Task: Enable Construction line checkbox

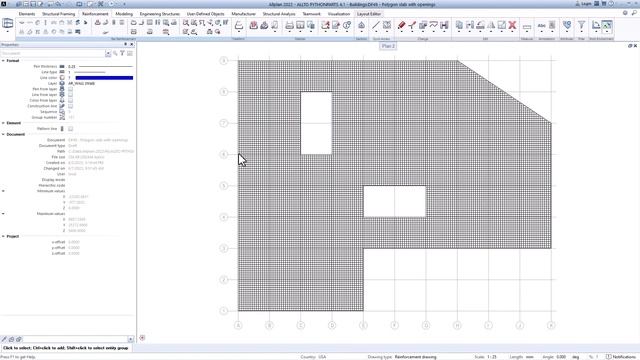Action: pyautogui.click(x=71, y=106)
